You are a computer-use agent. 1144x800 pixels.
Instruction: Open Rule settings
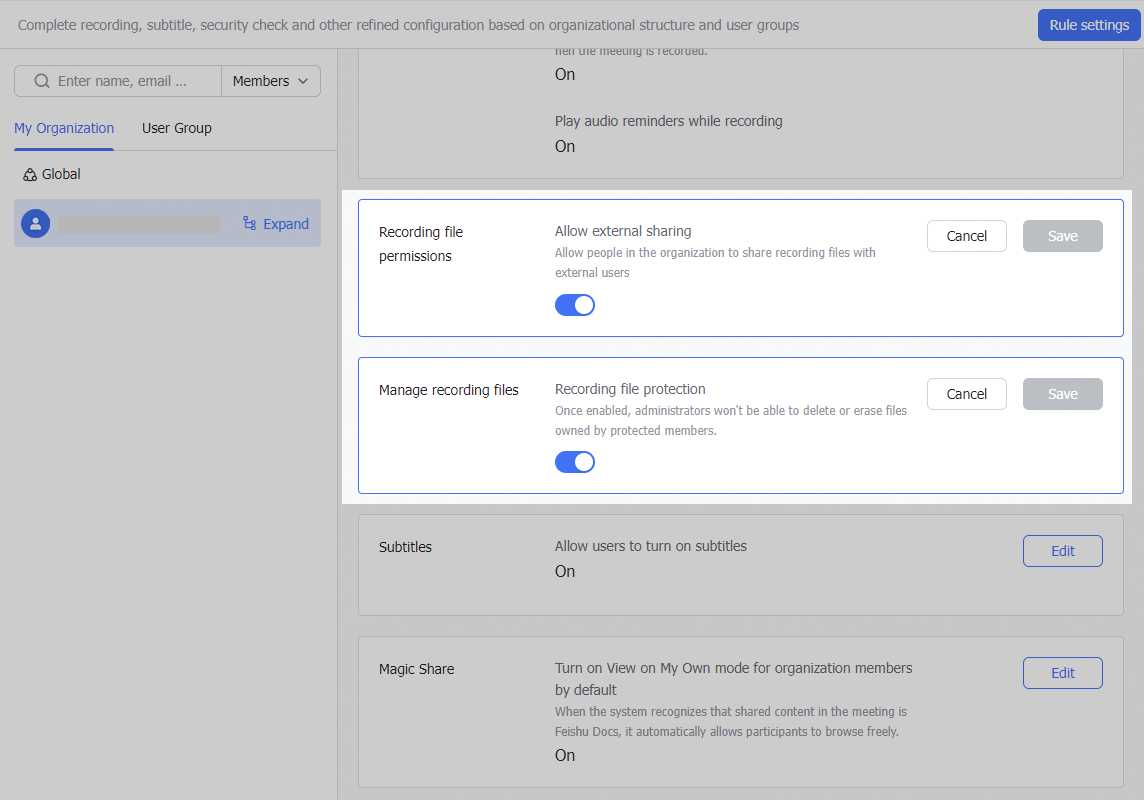click(x=1089, y=25)
